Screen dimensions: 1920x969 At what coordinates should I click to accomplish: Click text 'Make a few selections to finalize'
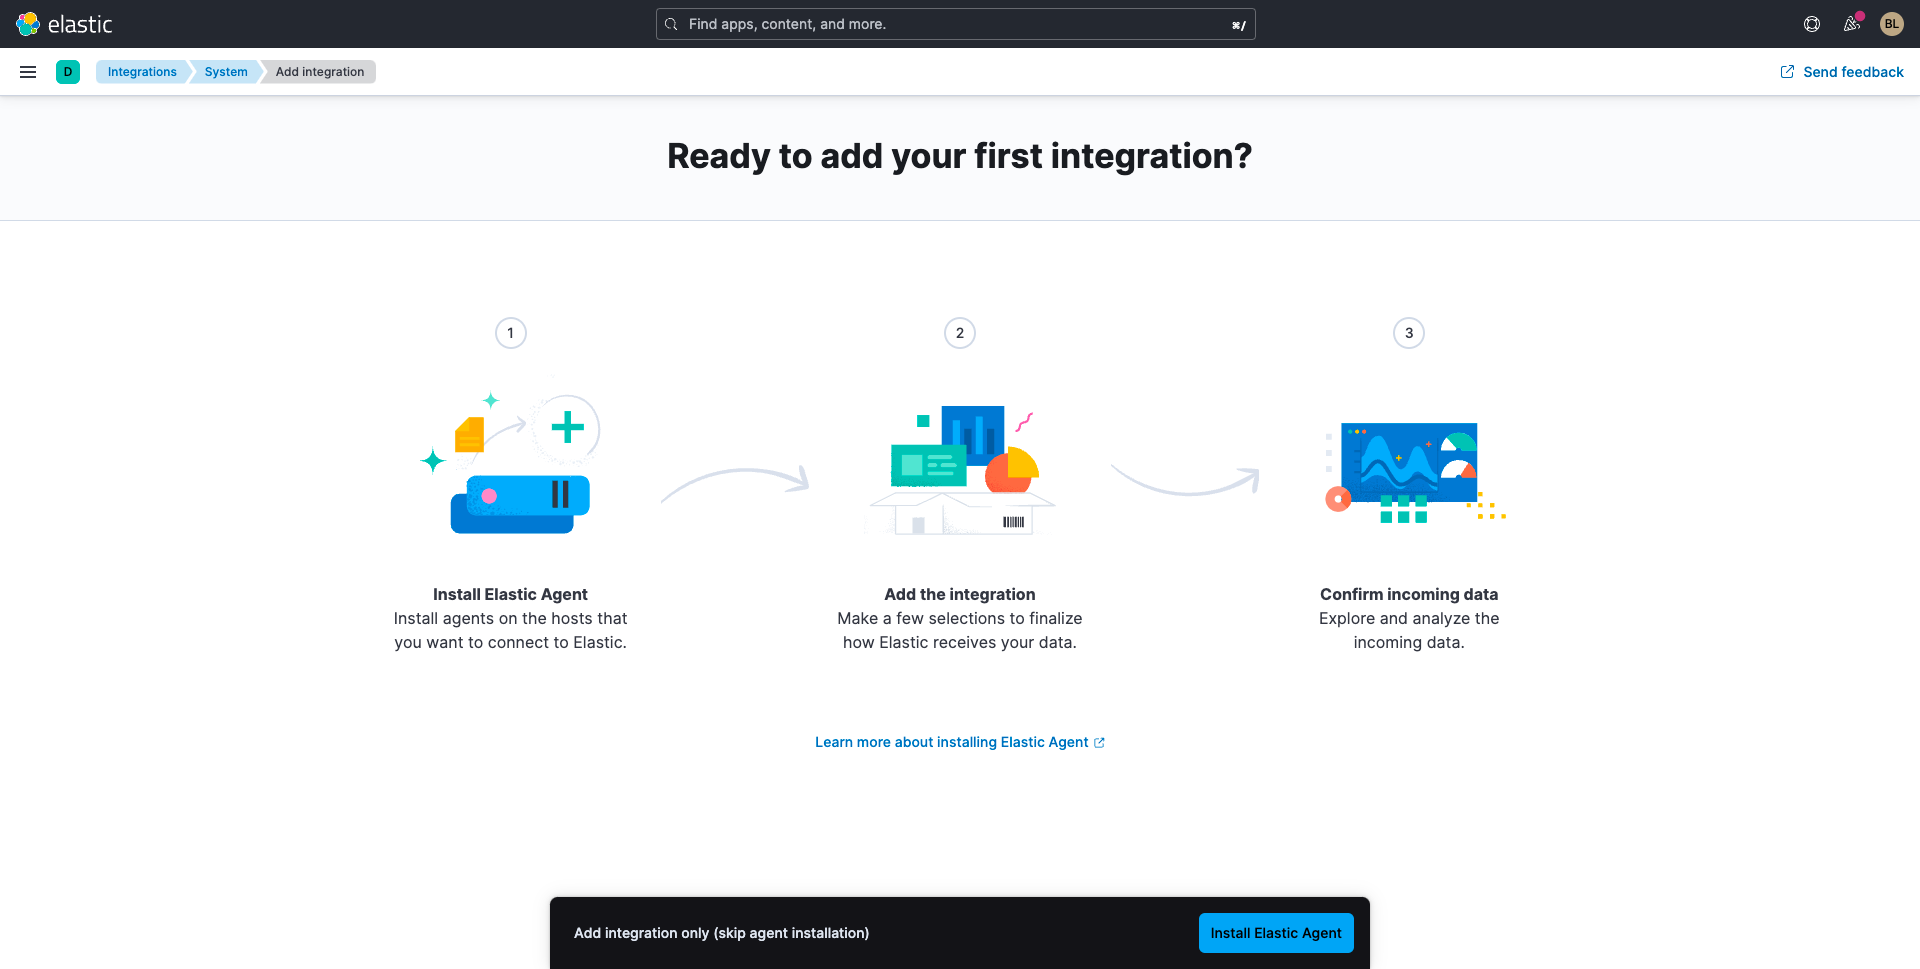click(960, 619)
